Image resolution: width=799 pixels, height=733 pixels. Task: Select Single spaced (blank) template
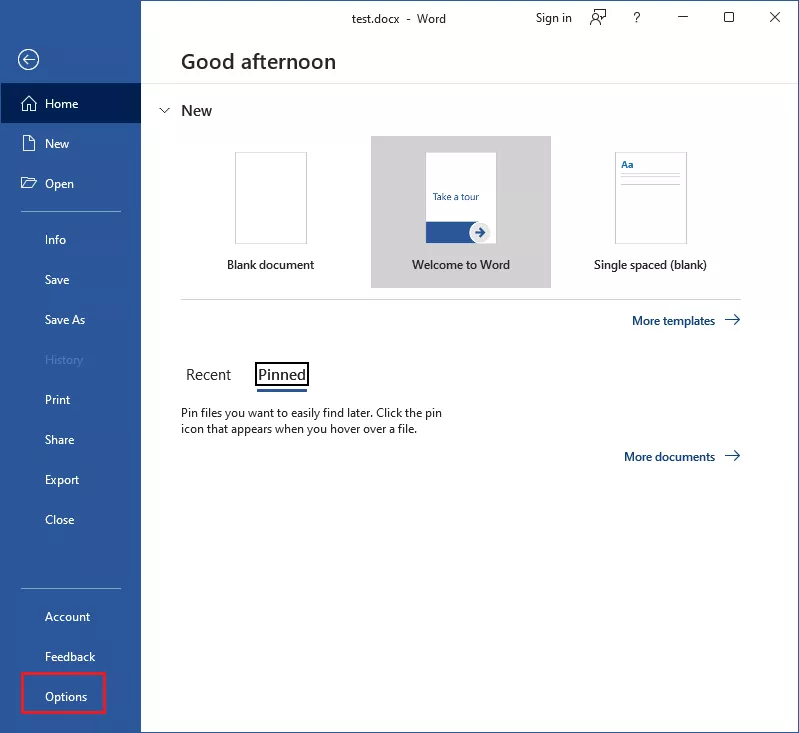click(x=650, y=199)
